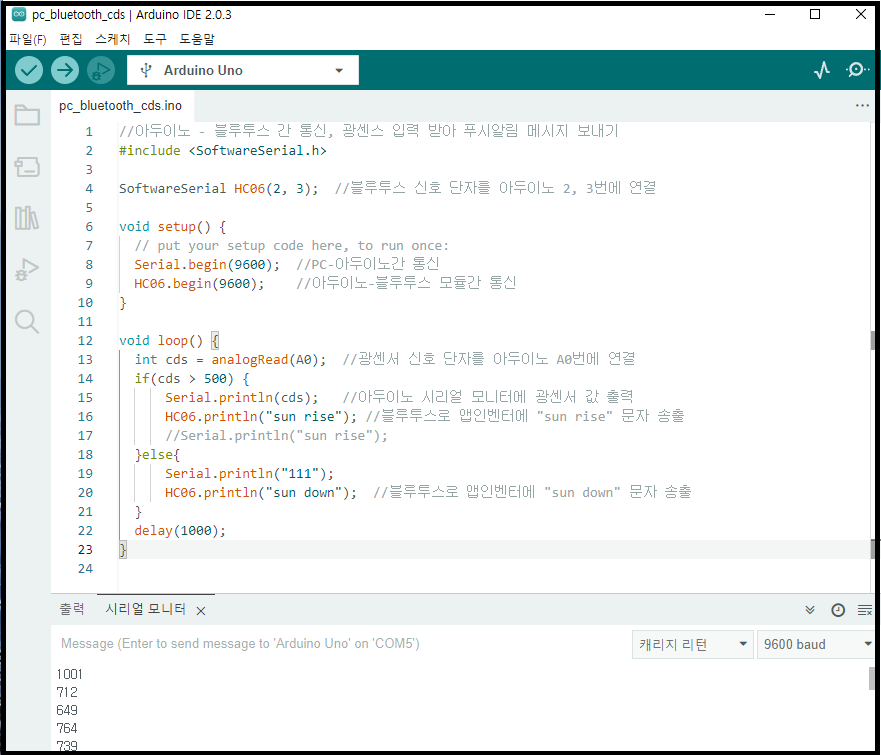Click on void setup() line
Image resolution: width=881 pixels, height=755 pixels.
172,227
